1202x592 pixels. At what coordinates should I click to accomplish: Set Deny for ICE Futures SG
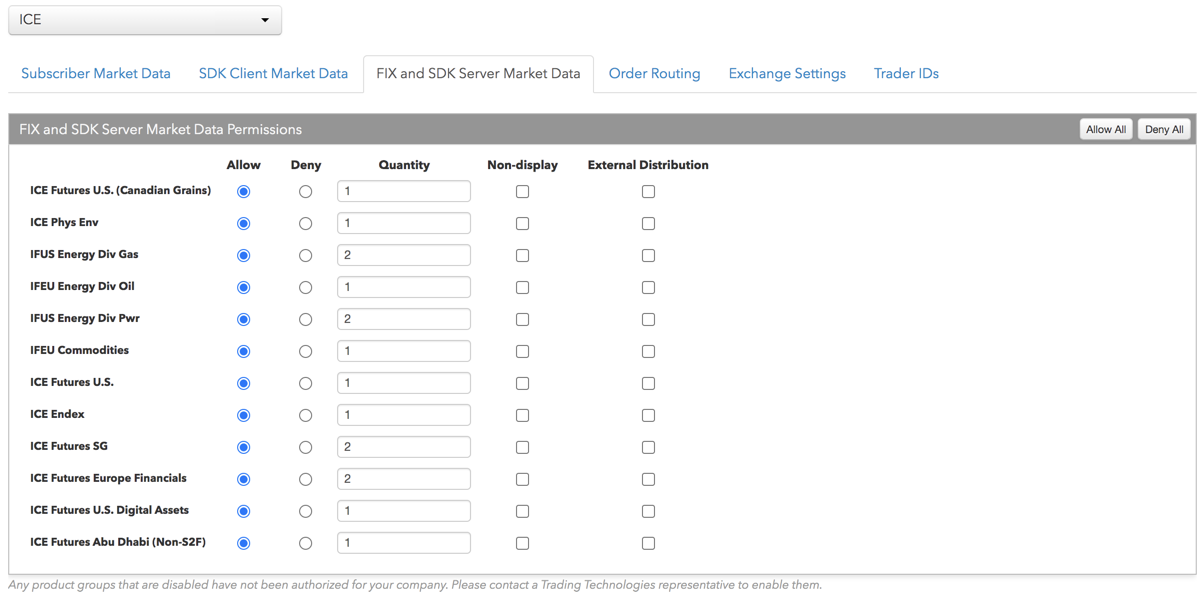[x=305, y=447]
